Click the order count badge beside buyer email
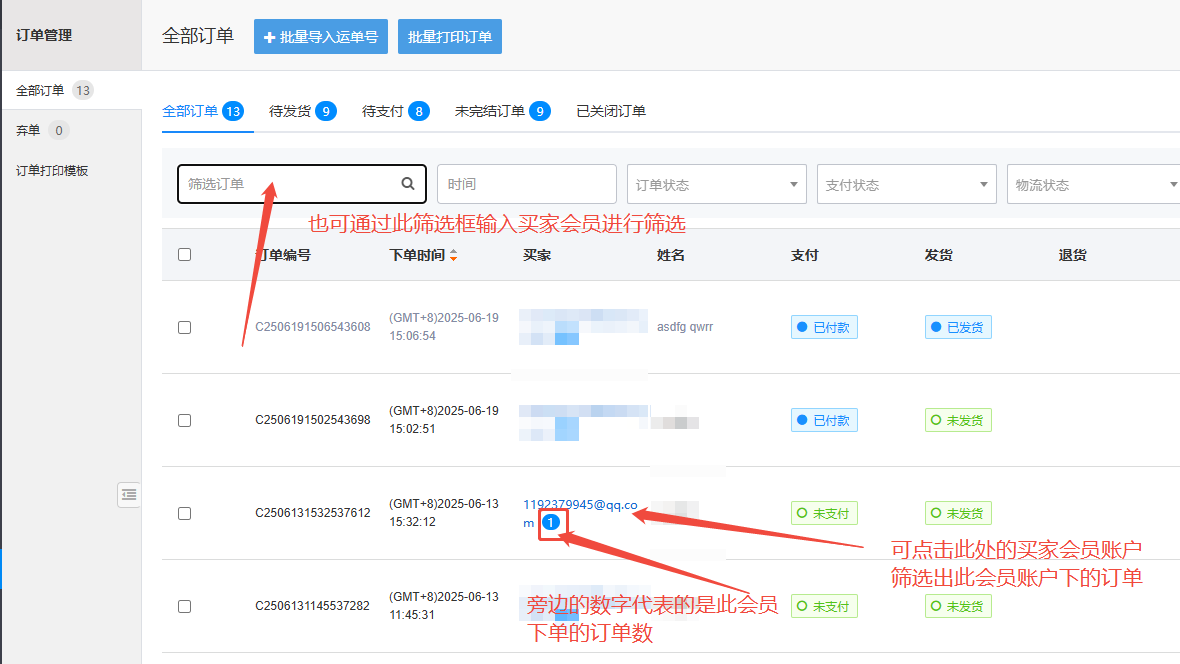Image resolution: width=1180 pixels, height=664 pixels. [x=550, y=522]
